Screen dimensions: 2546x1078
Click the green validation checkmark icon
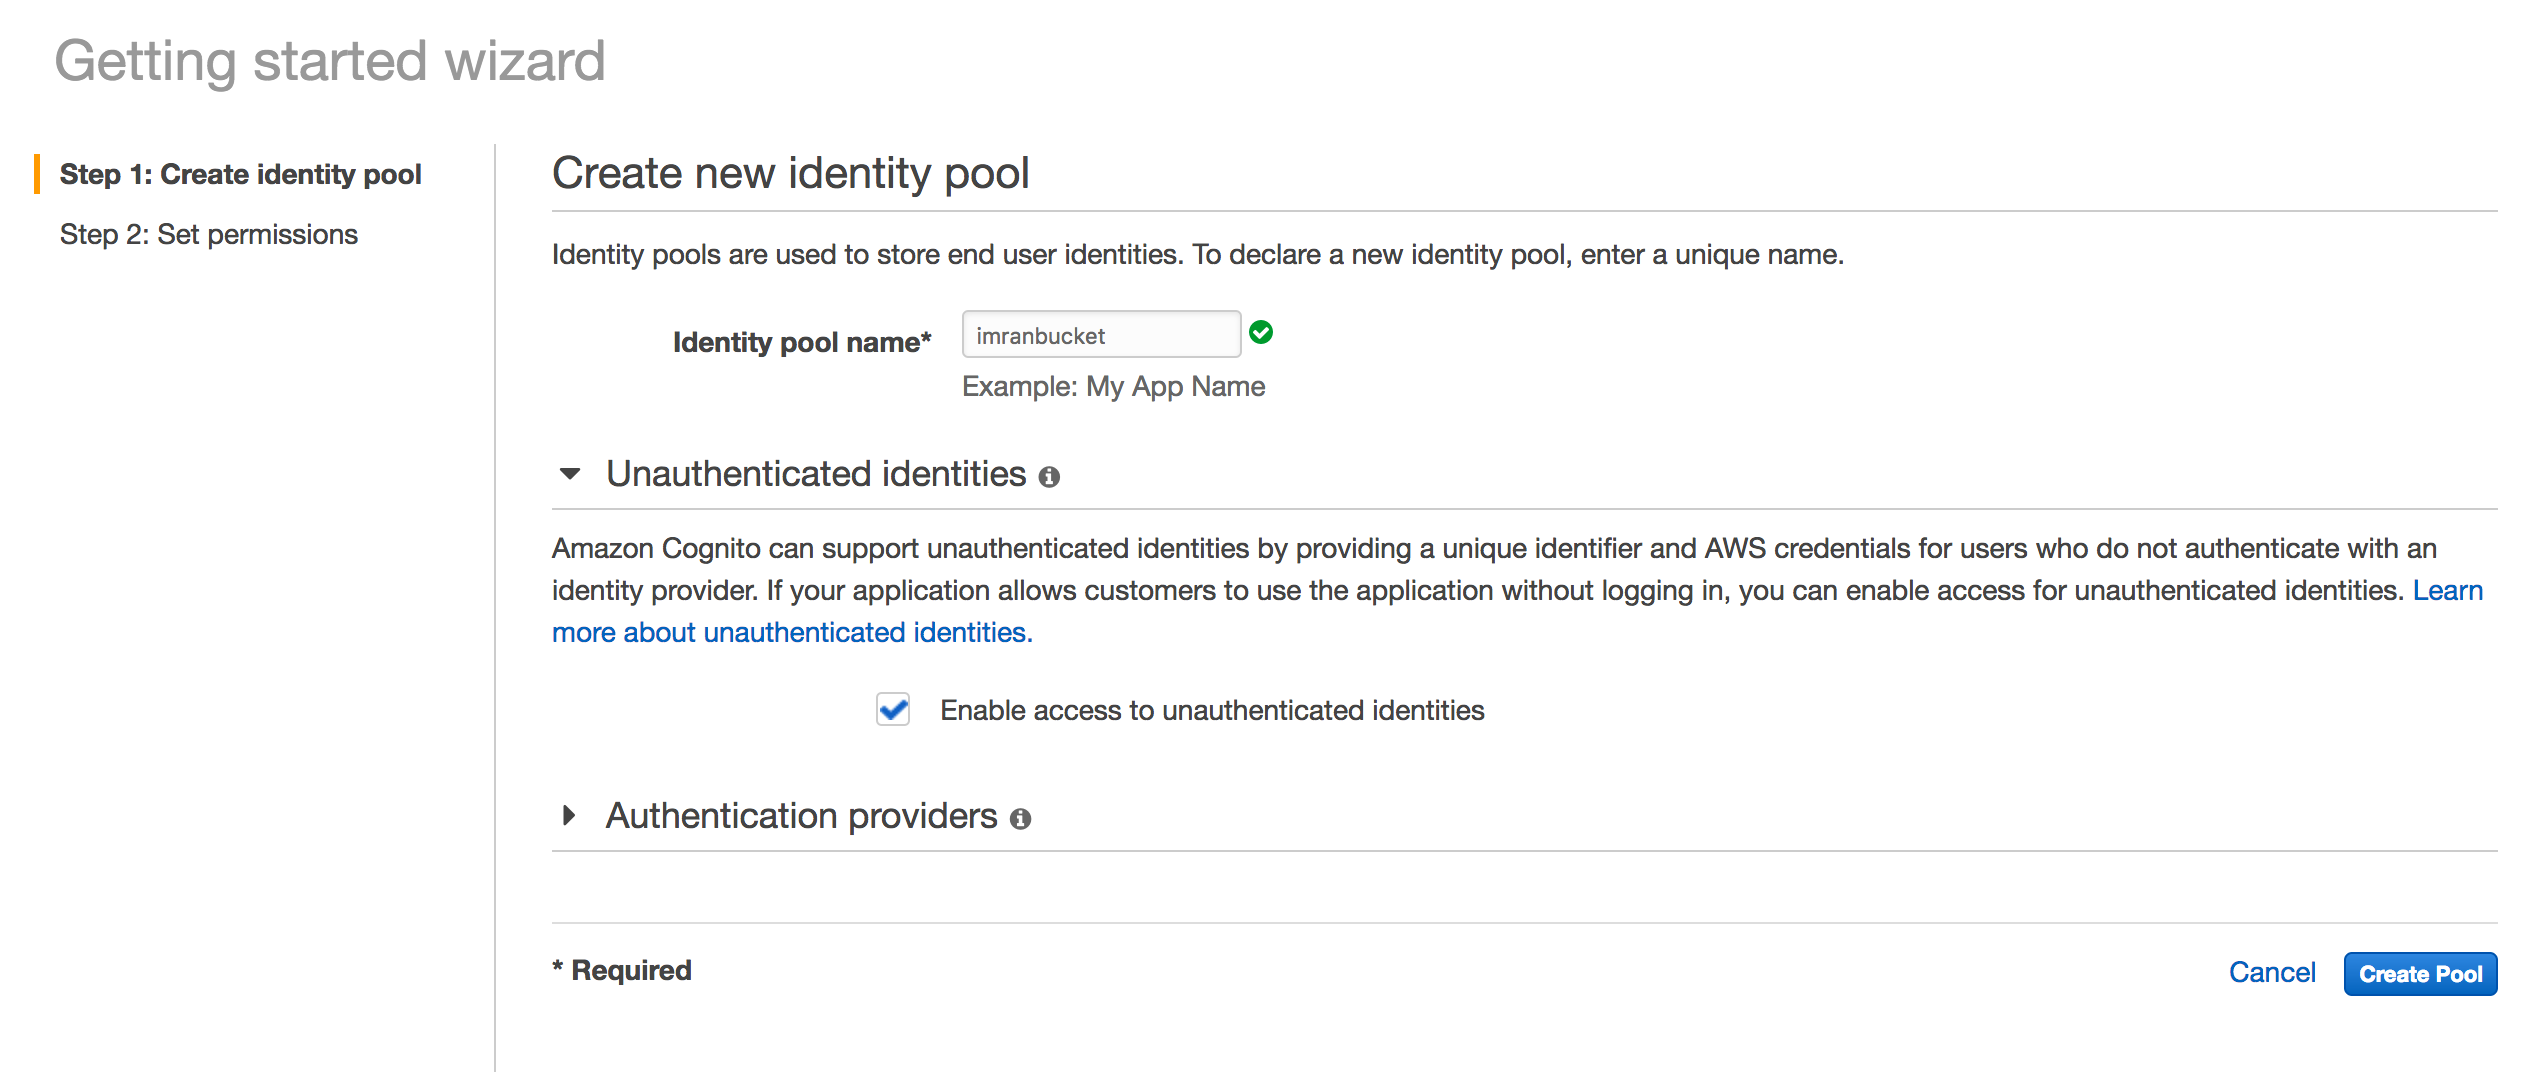(x=1261, y=332)
